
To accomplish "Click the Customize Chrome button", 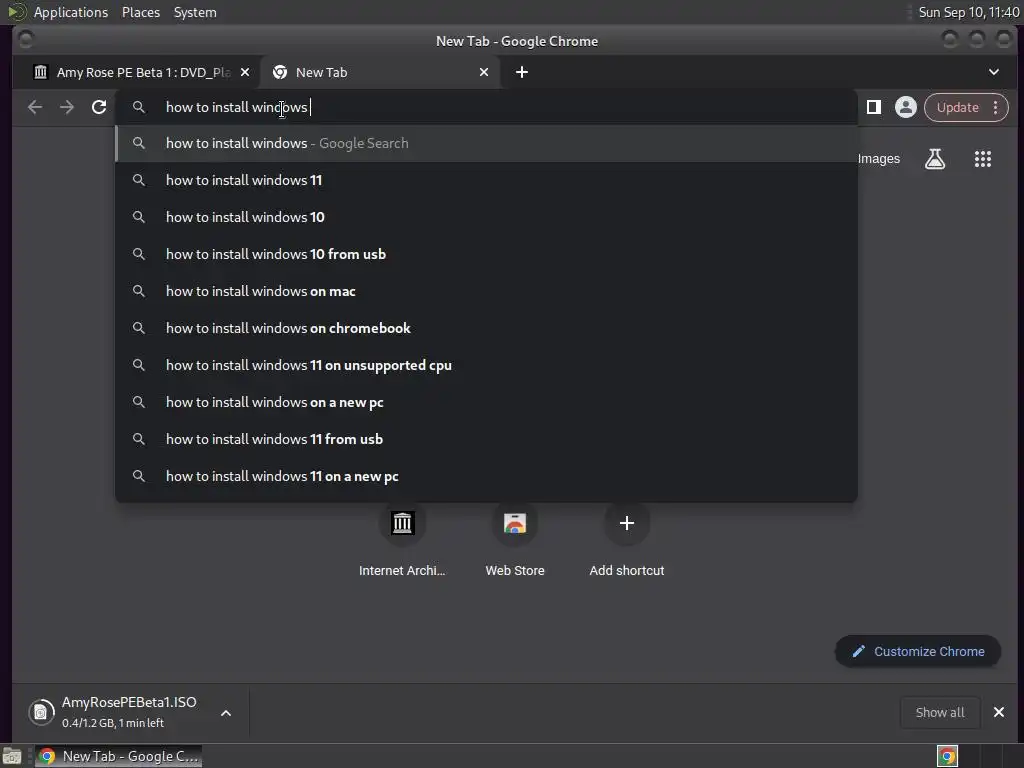I will [x=918, y=651].
